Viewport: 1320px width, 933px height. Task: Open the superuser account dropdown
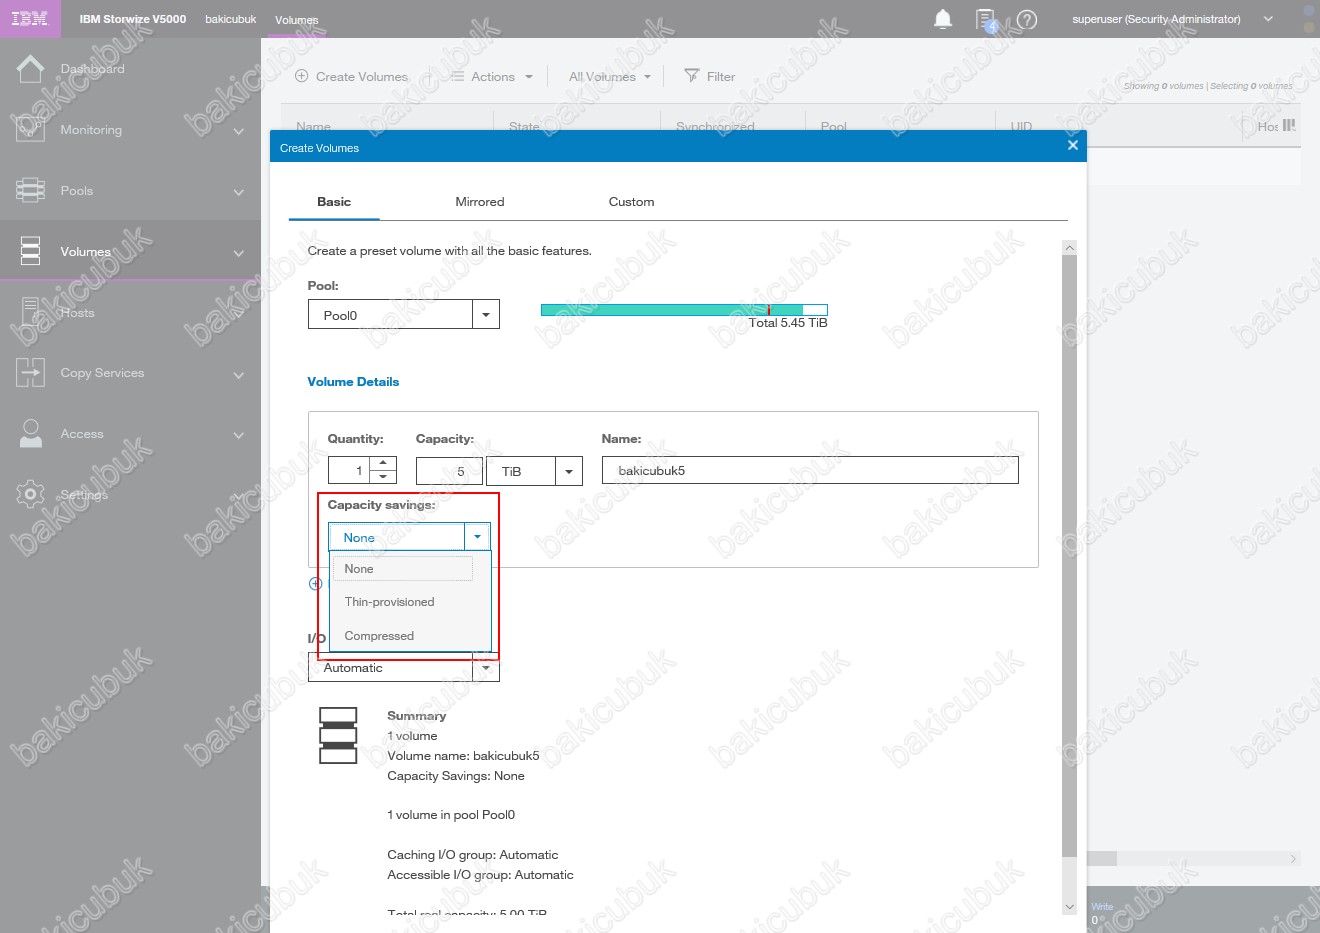click(1268, 19)
